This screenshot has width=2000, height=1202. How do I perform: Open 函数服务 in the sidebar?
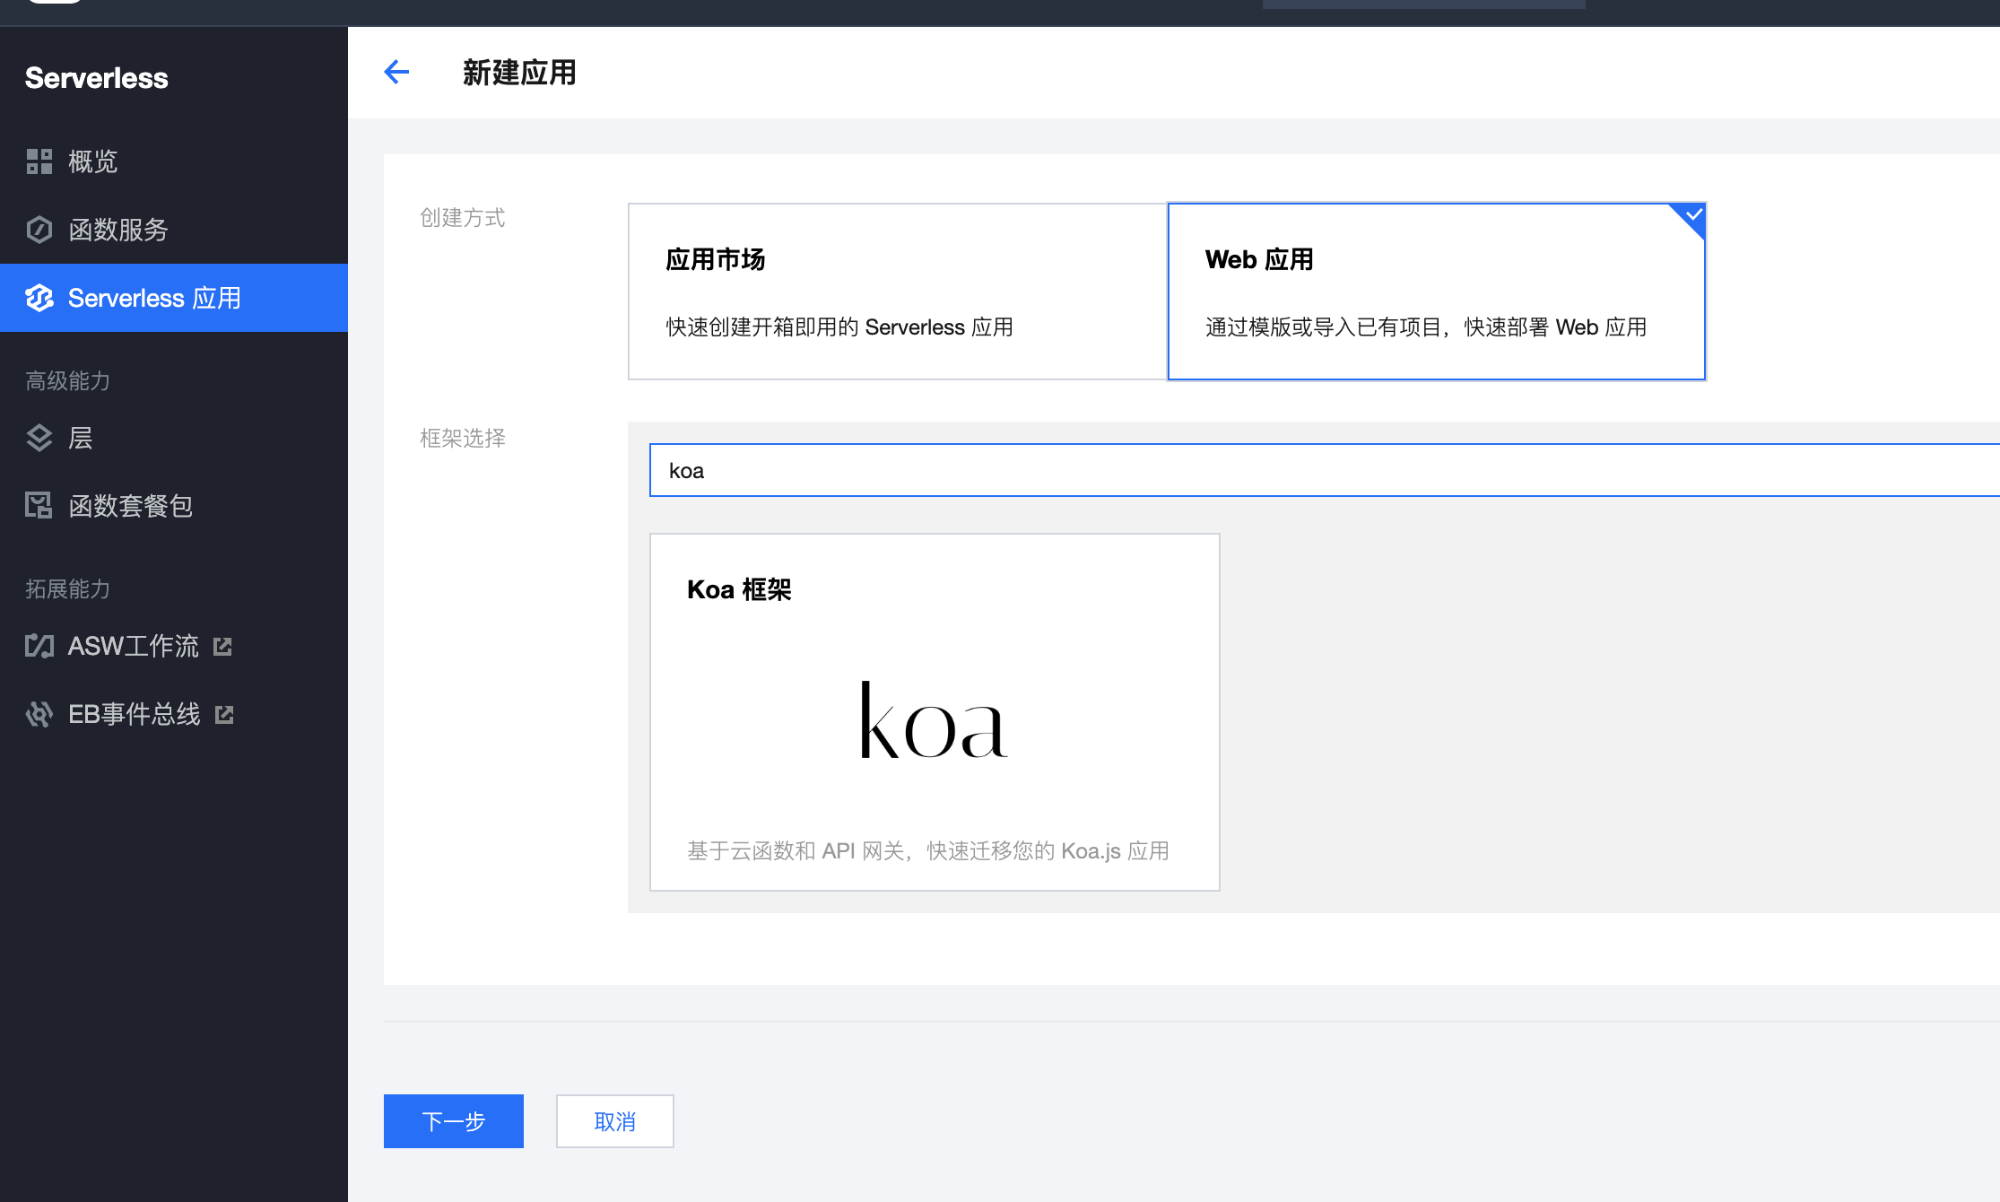(x=174, y=230)
